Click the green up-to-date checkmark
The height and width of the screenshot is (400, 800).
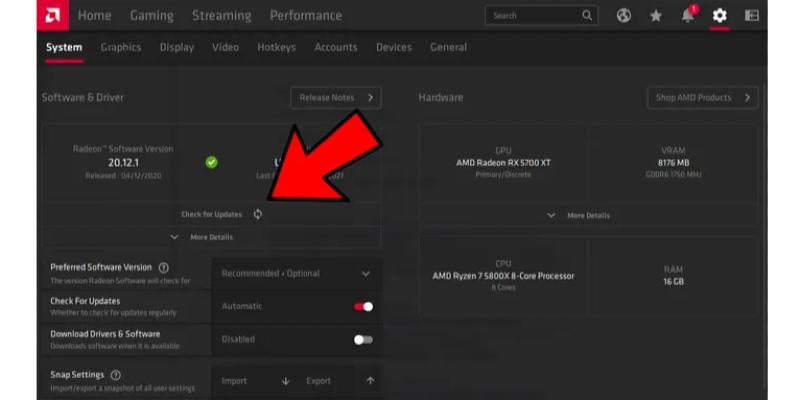tap(211, 162)
